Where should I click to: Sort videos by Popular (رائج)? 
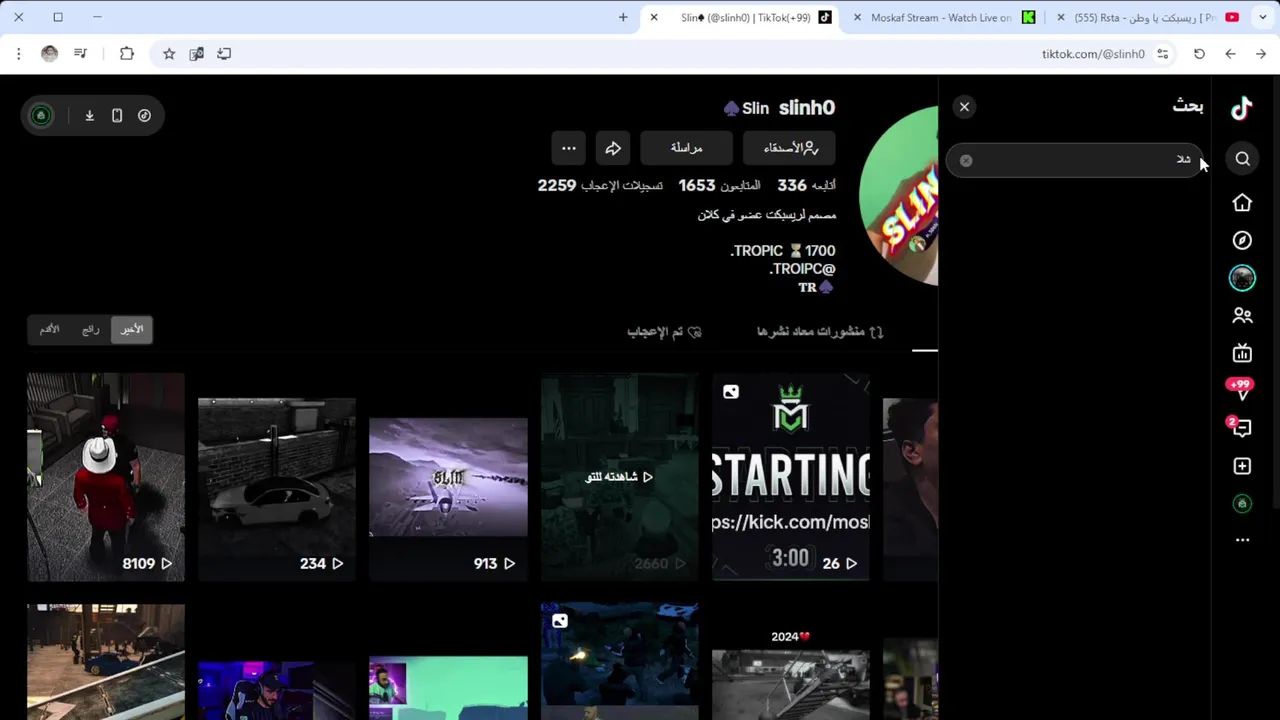tap(91, 329)
